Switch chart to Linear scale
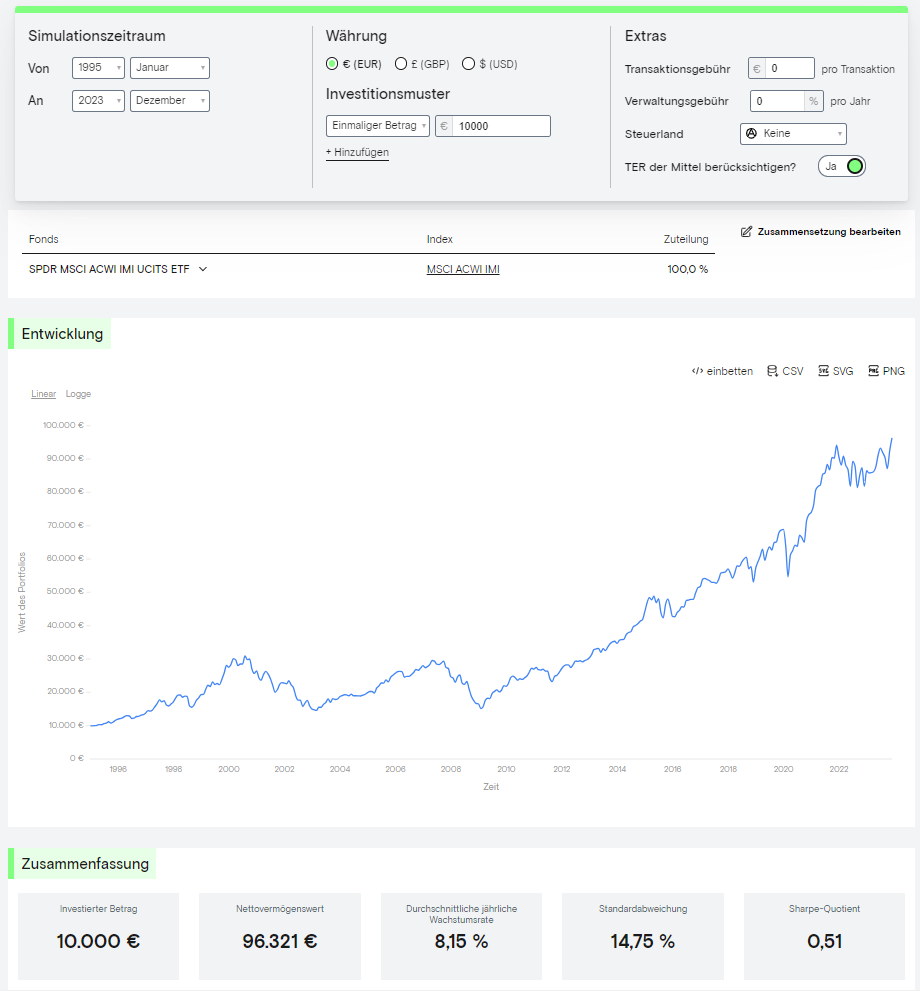 pyautogui.click(x=43, y=394)
